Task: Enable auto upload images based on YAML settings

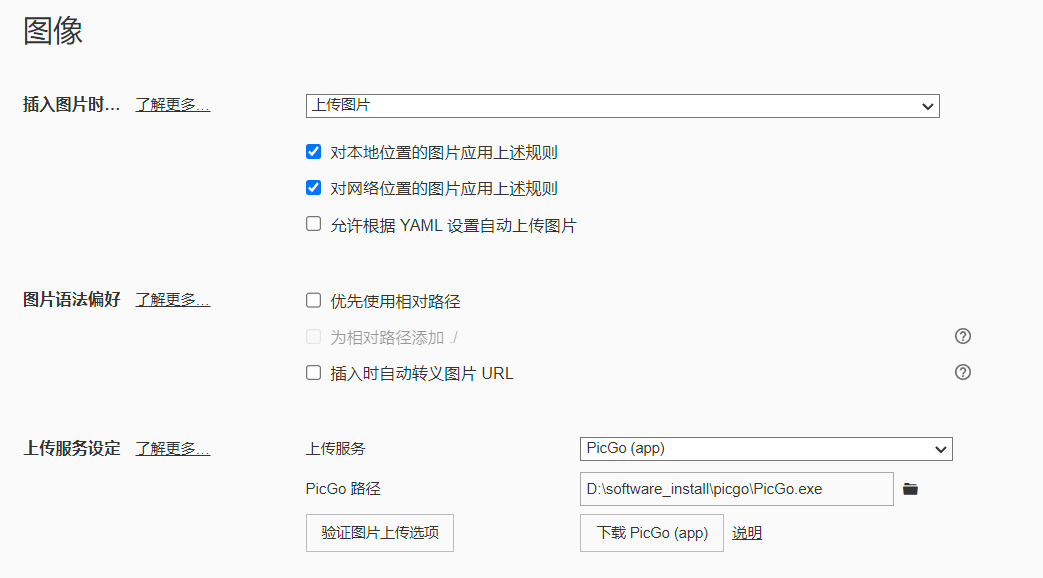Action: point(313,223)
